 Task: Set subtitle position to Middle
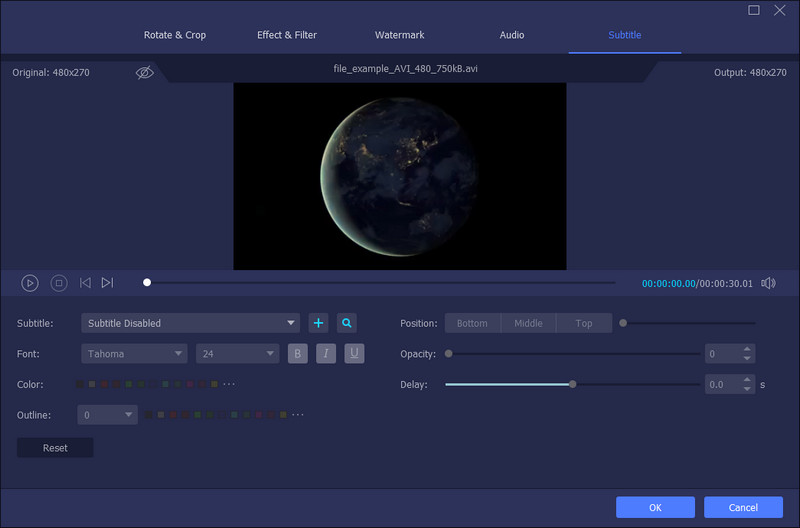[x=528, y=323]
